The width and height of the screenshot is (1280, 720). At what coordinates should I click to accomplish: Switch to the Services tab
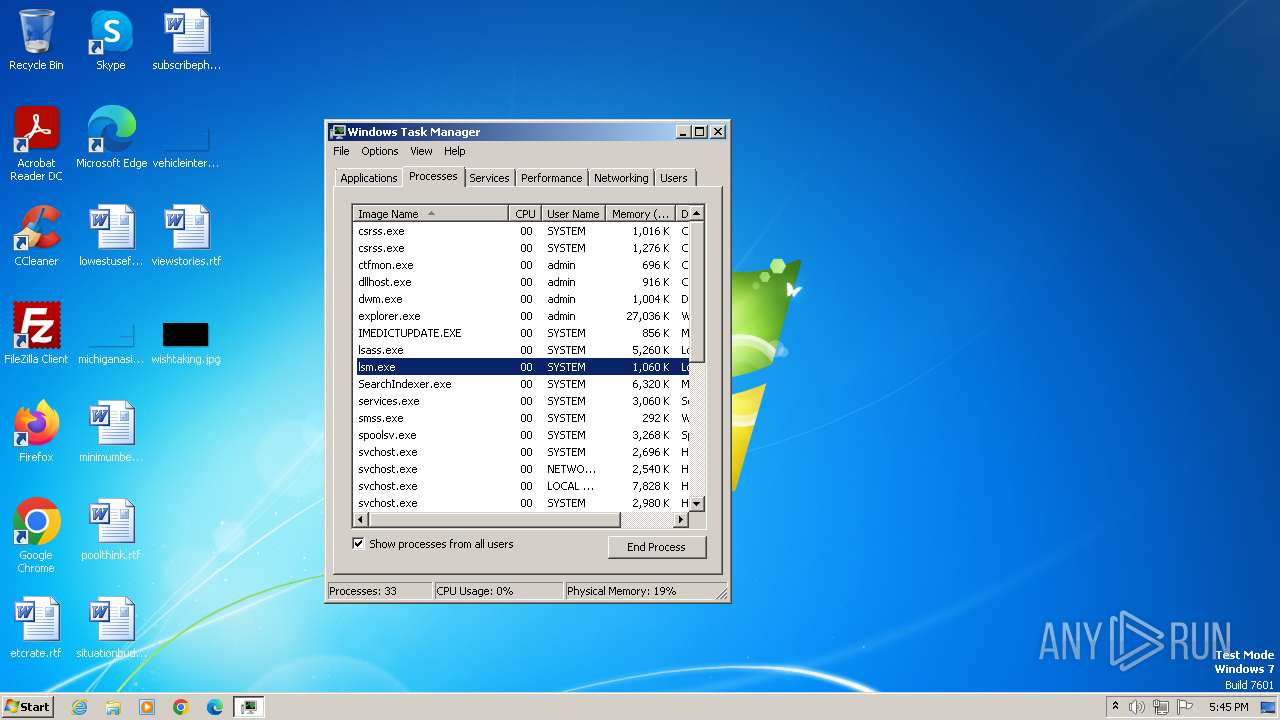[489, 178]
